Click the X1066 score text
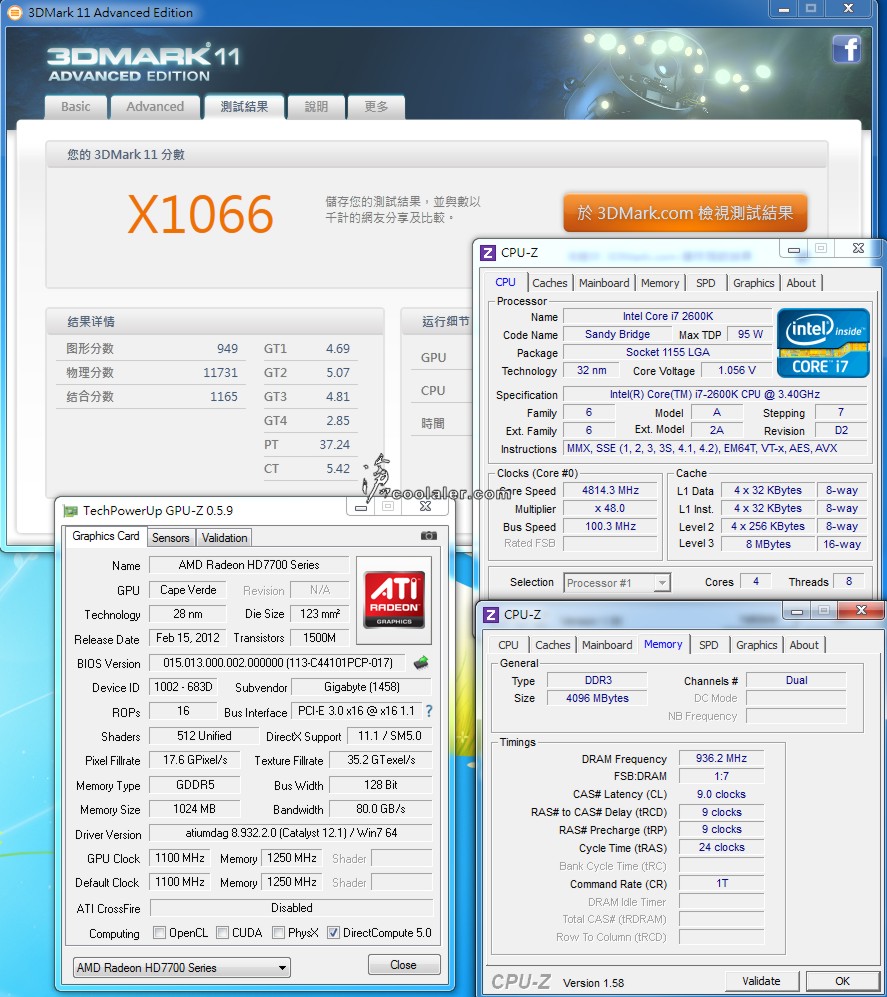This screenshot has width=887, height=997. coord(201,214)
